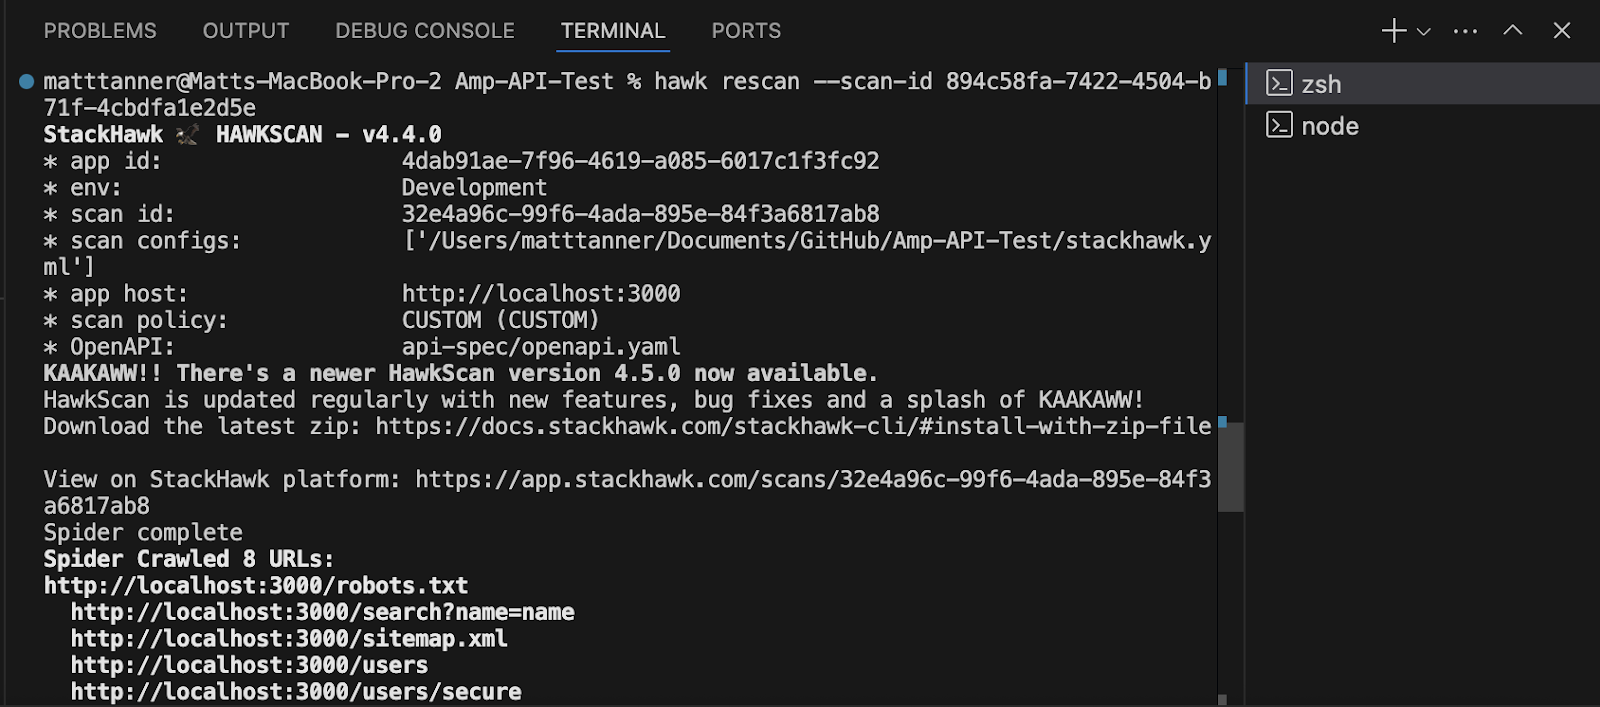Open the localhost:3000/users/secure URL
Image resolution: width=1600 pixels, height=707 pixels.
tap(296, 692)
